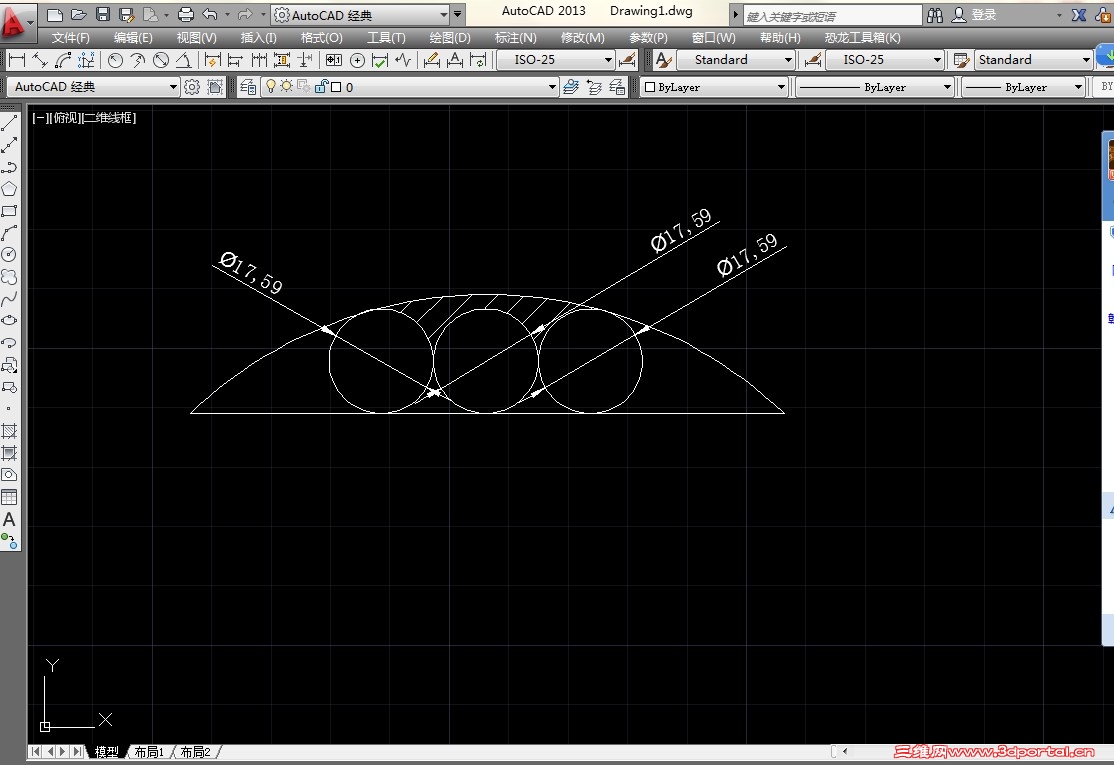Image resolution: width=1114 pixels, height=765 pixels.
Task: Click the [二维线框] visual style label
Action: 109,118
